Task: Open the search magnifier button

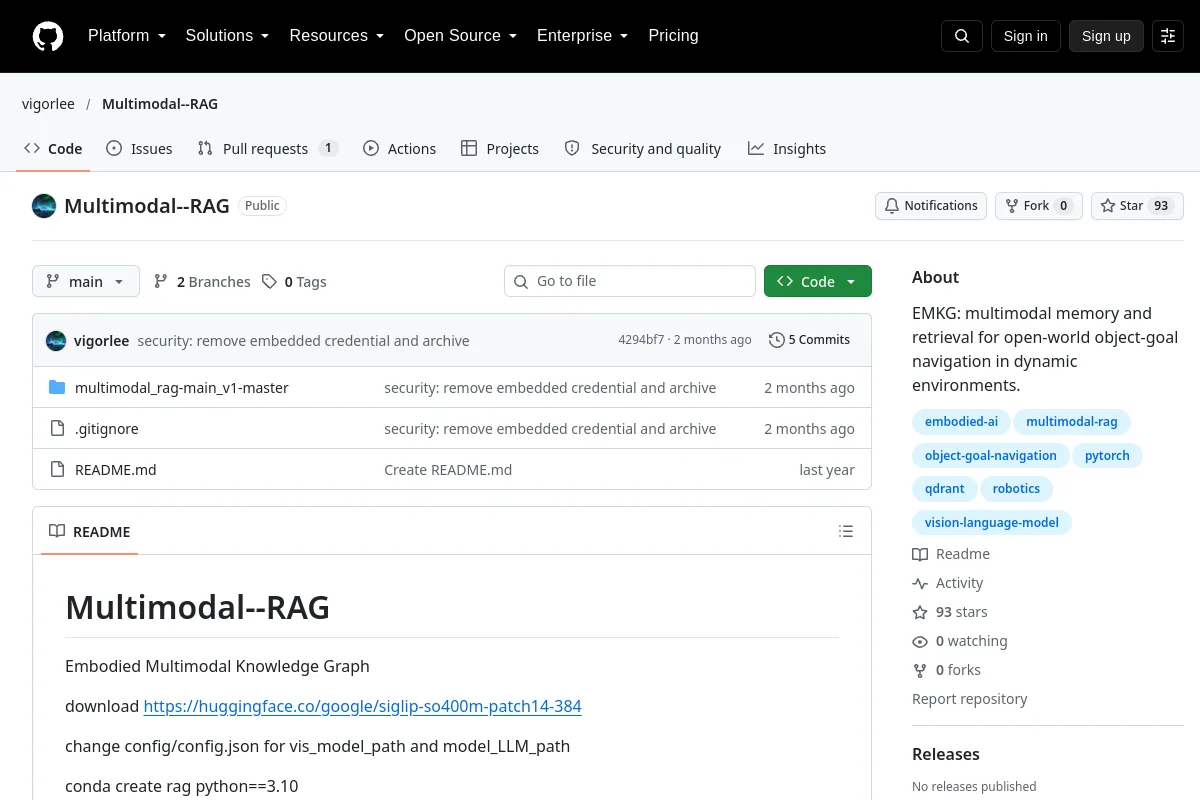Action: [962, 36]
